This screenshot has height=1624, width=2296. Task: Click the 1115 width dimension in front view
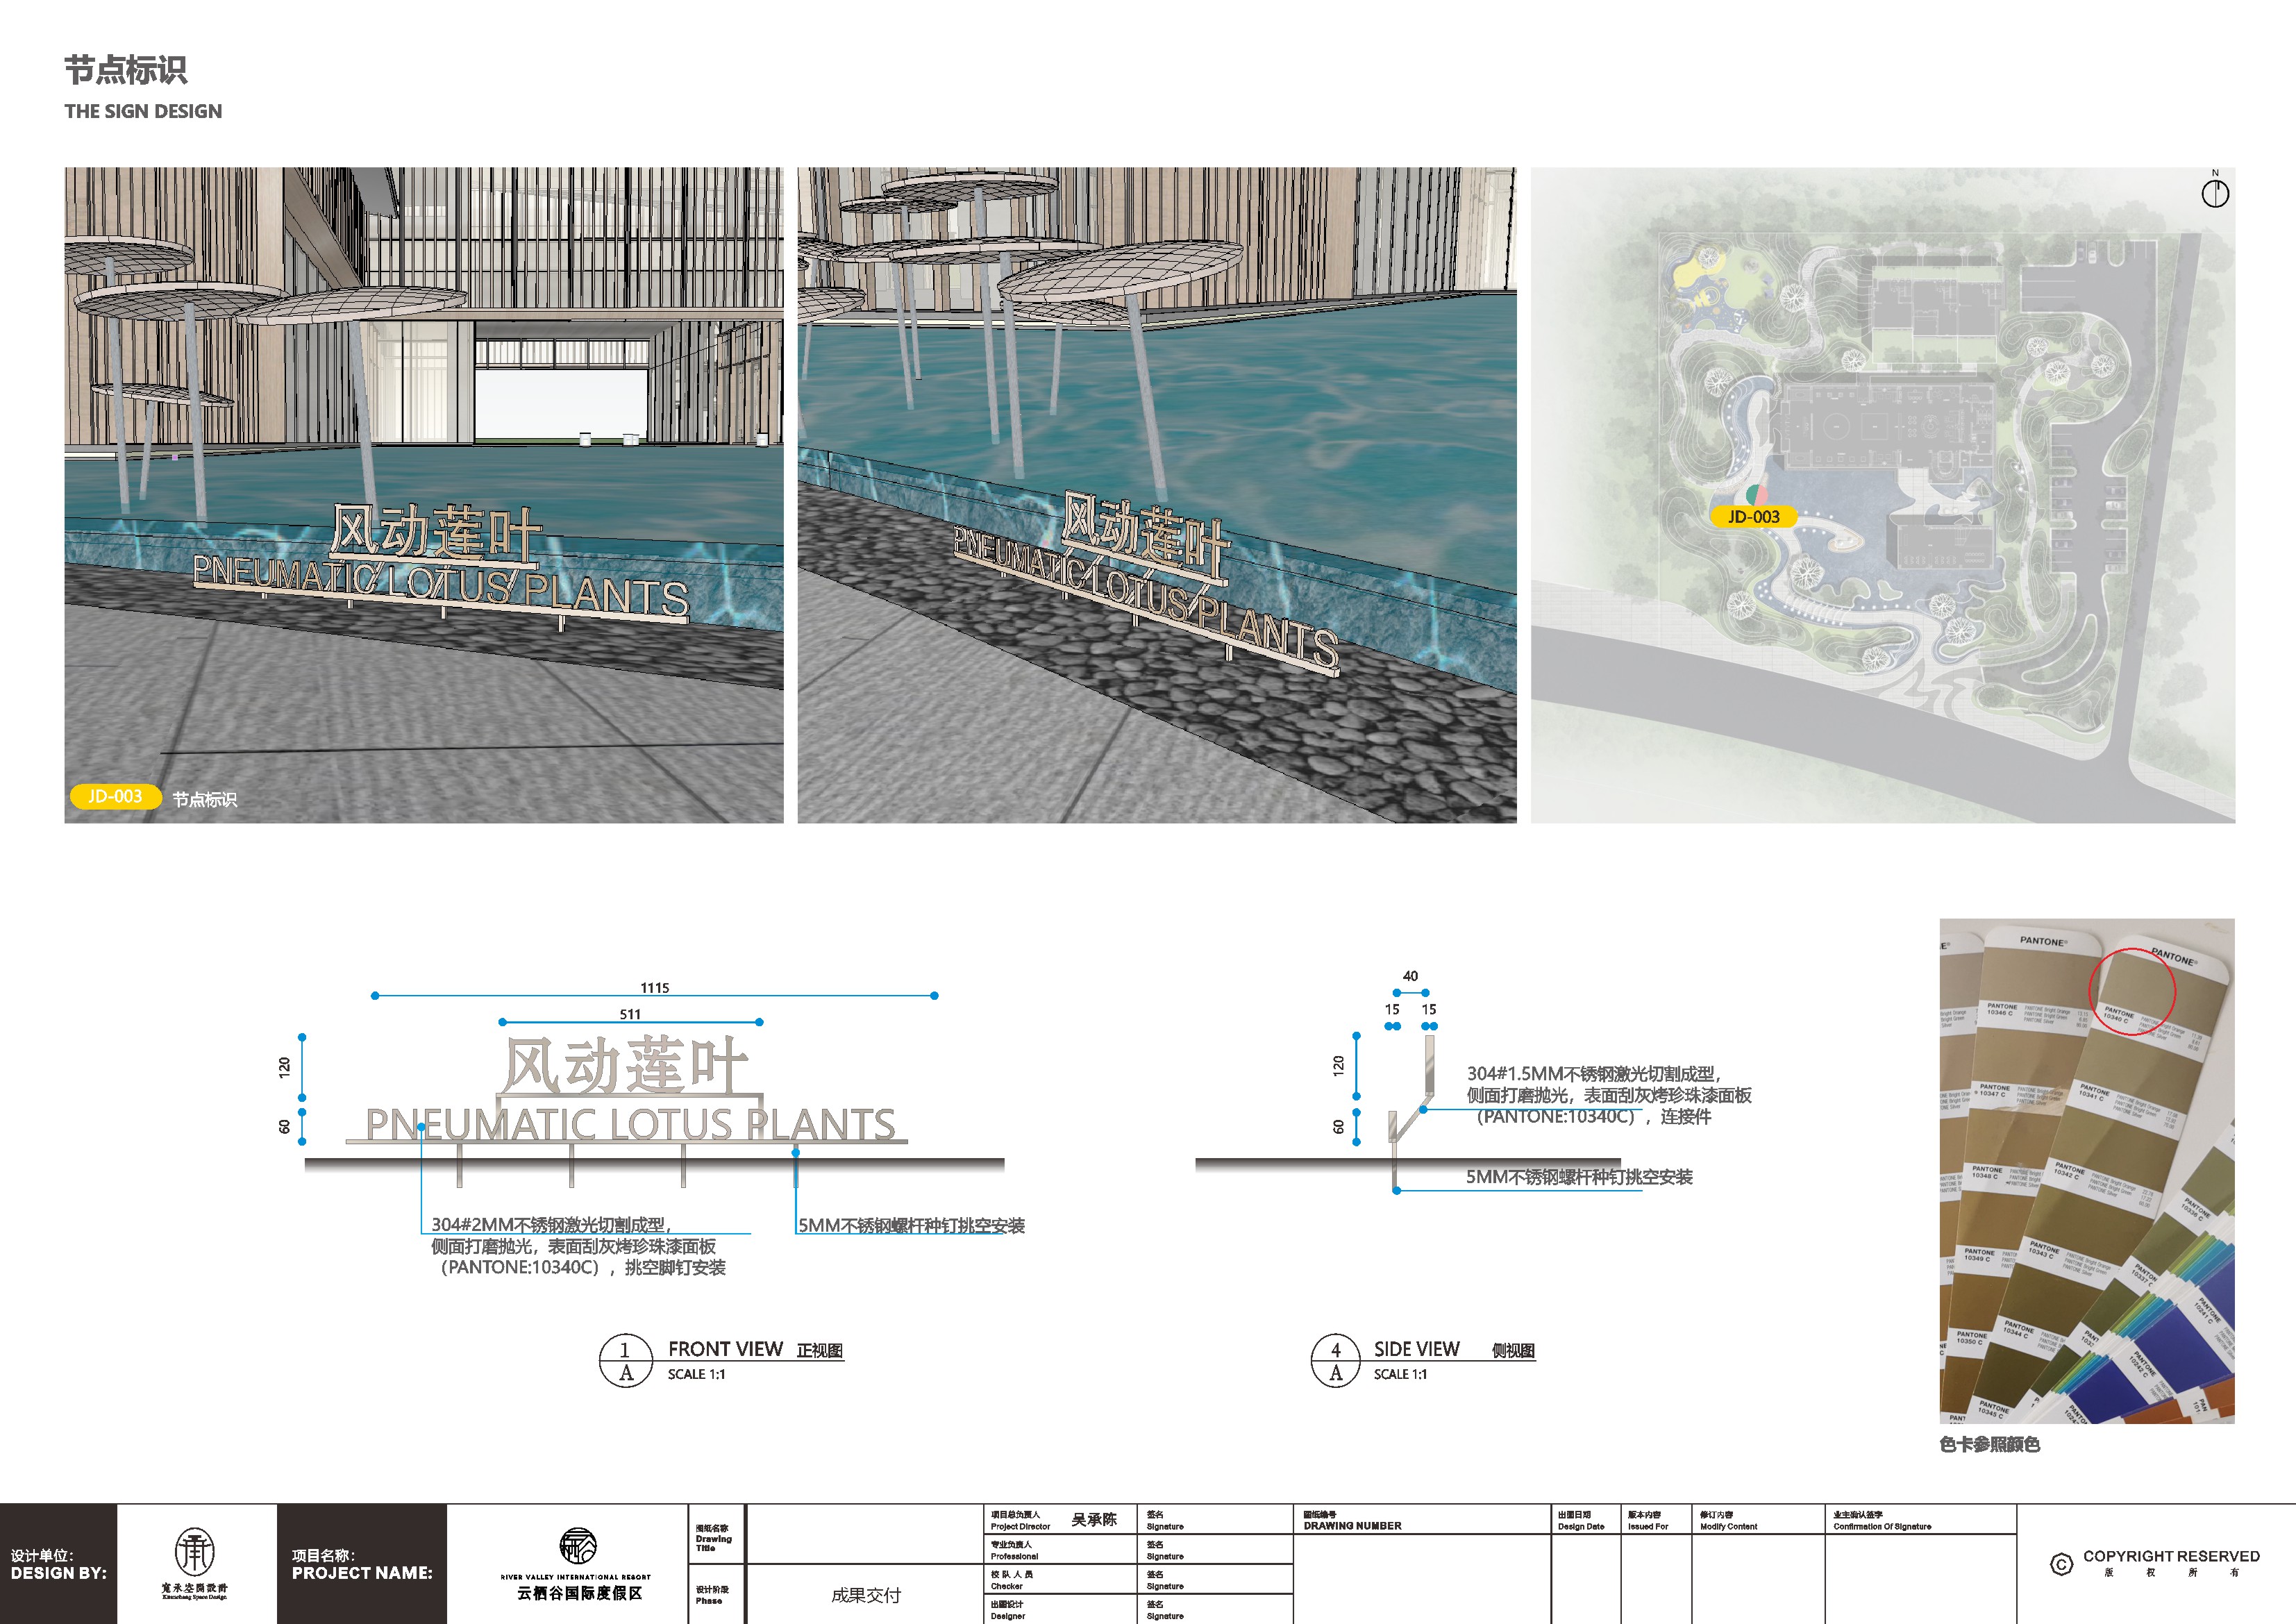pos(655,988)
